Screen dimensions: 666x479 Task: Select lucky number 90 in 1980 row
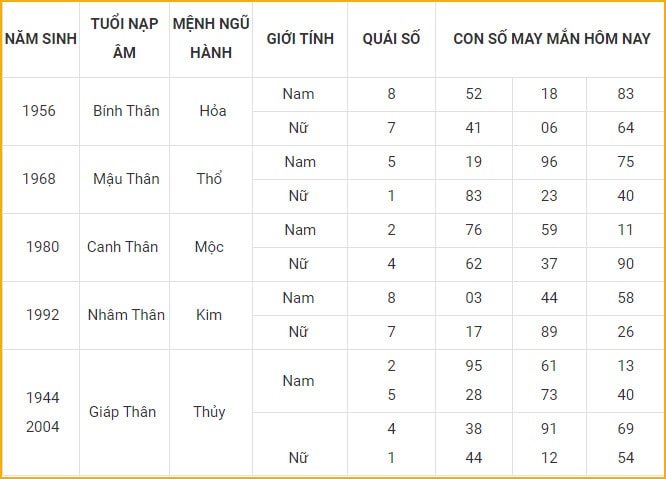[626, 264]
